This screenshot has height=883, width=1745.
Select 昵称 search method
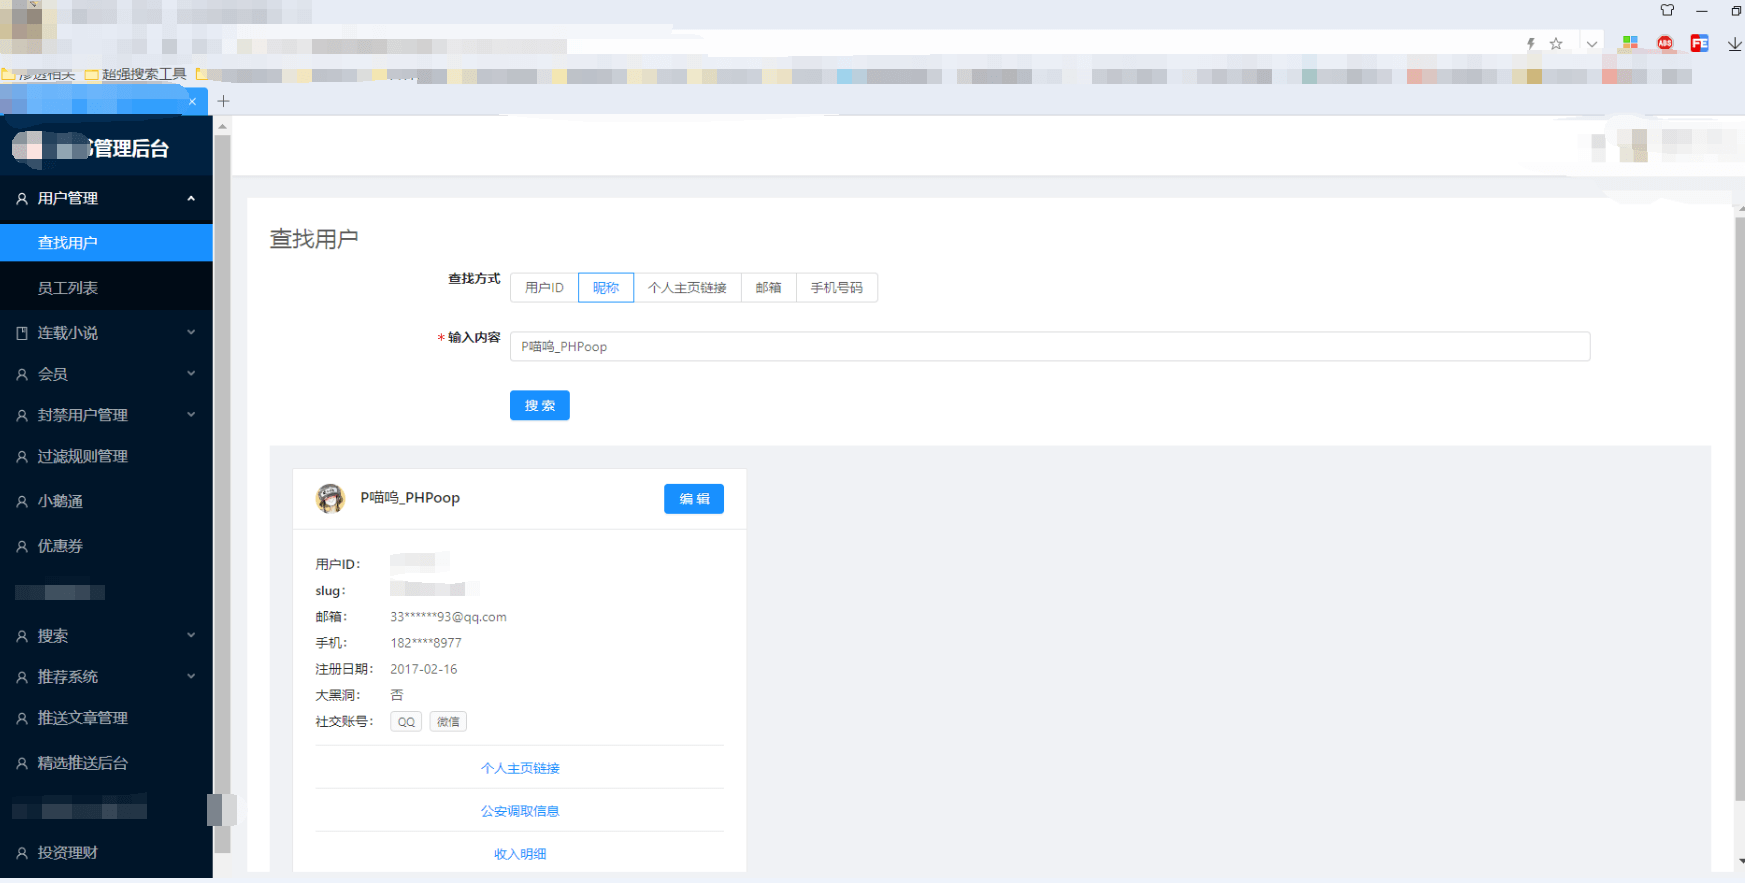pyautogui.click(x=606, y=288)
